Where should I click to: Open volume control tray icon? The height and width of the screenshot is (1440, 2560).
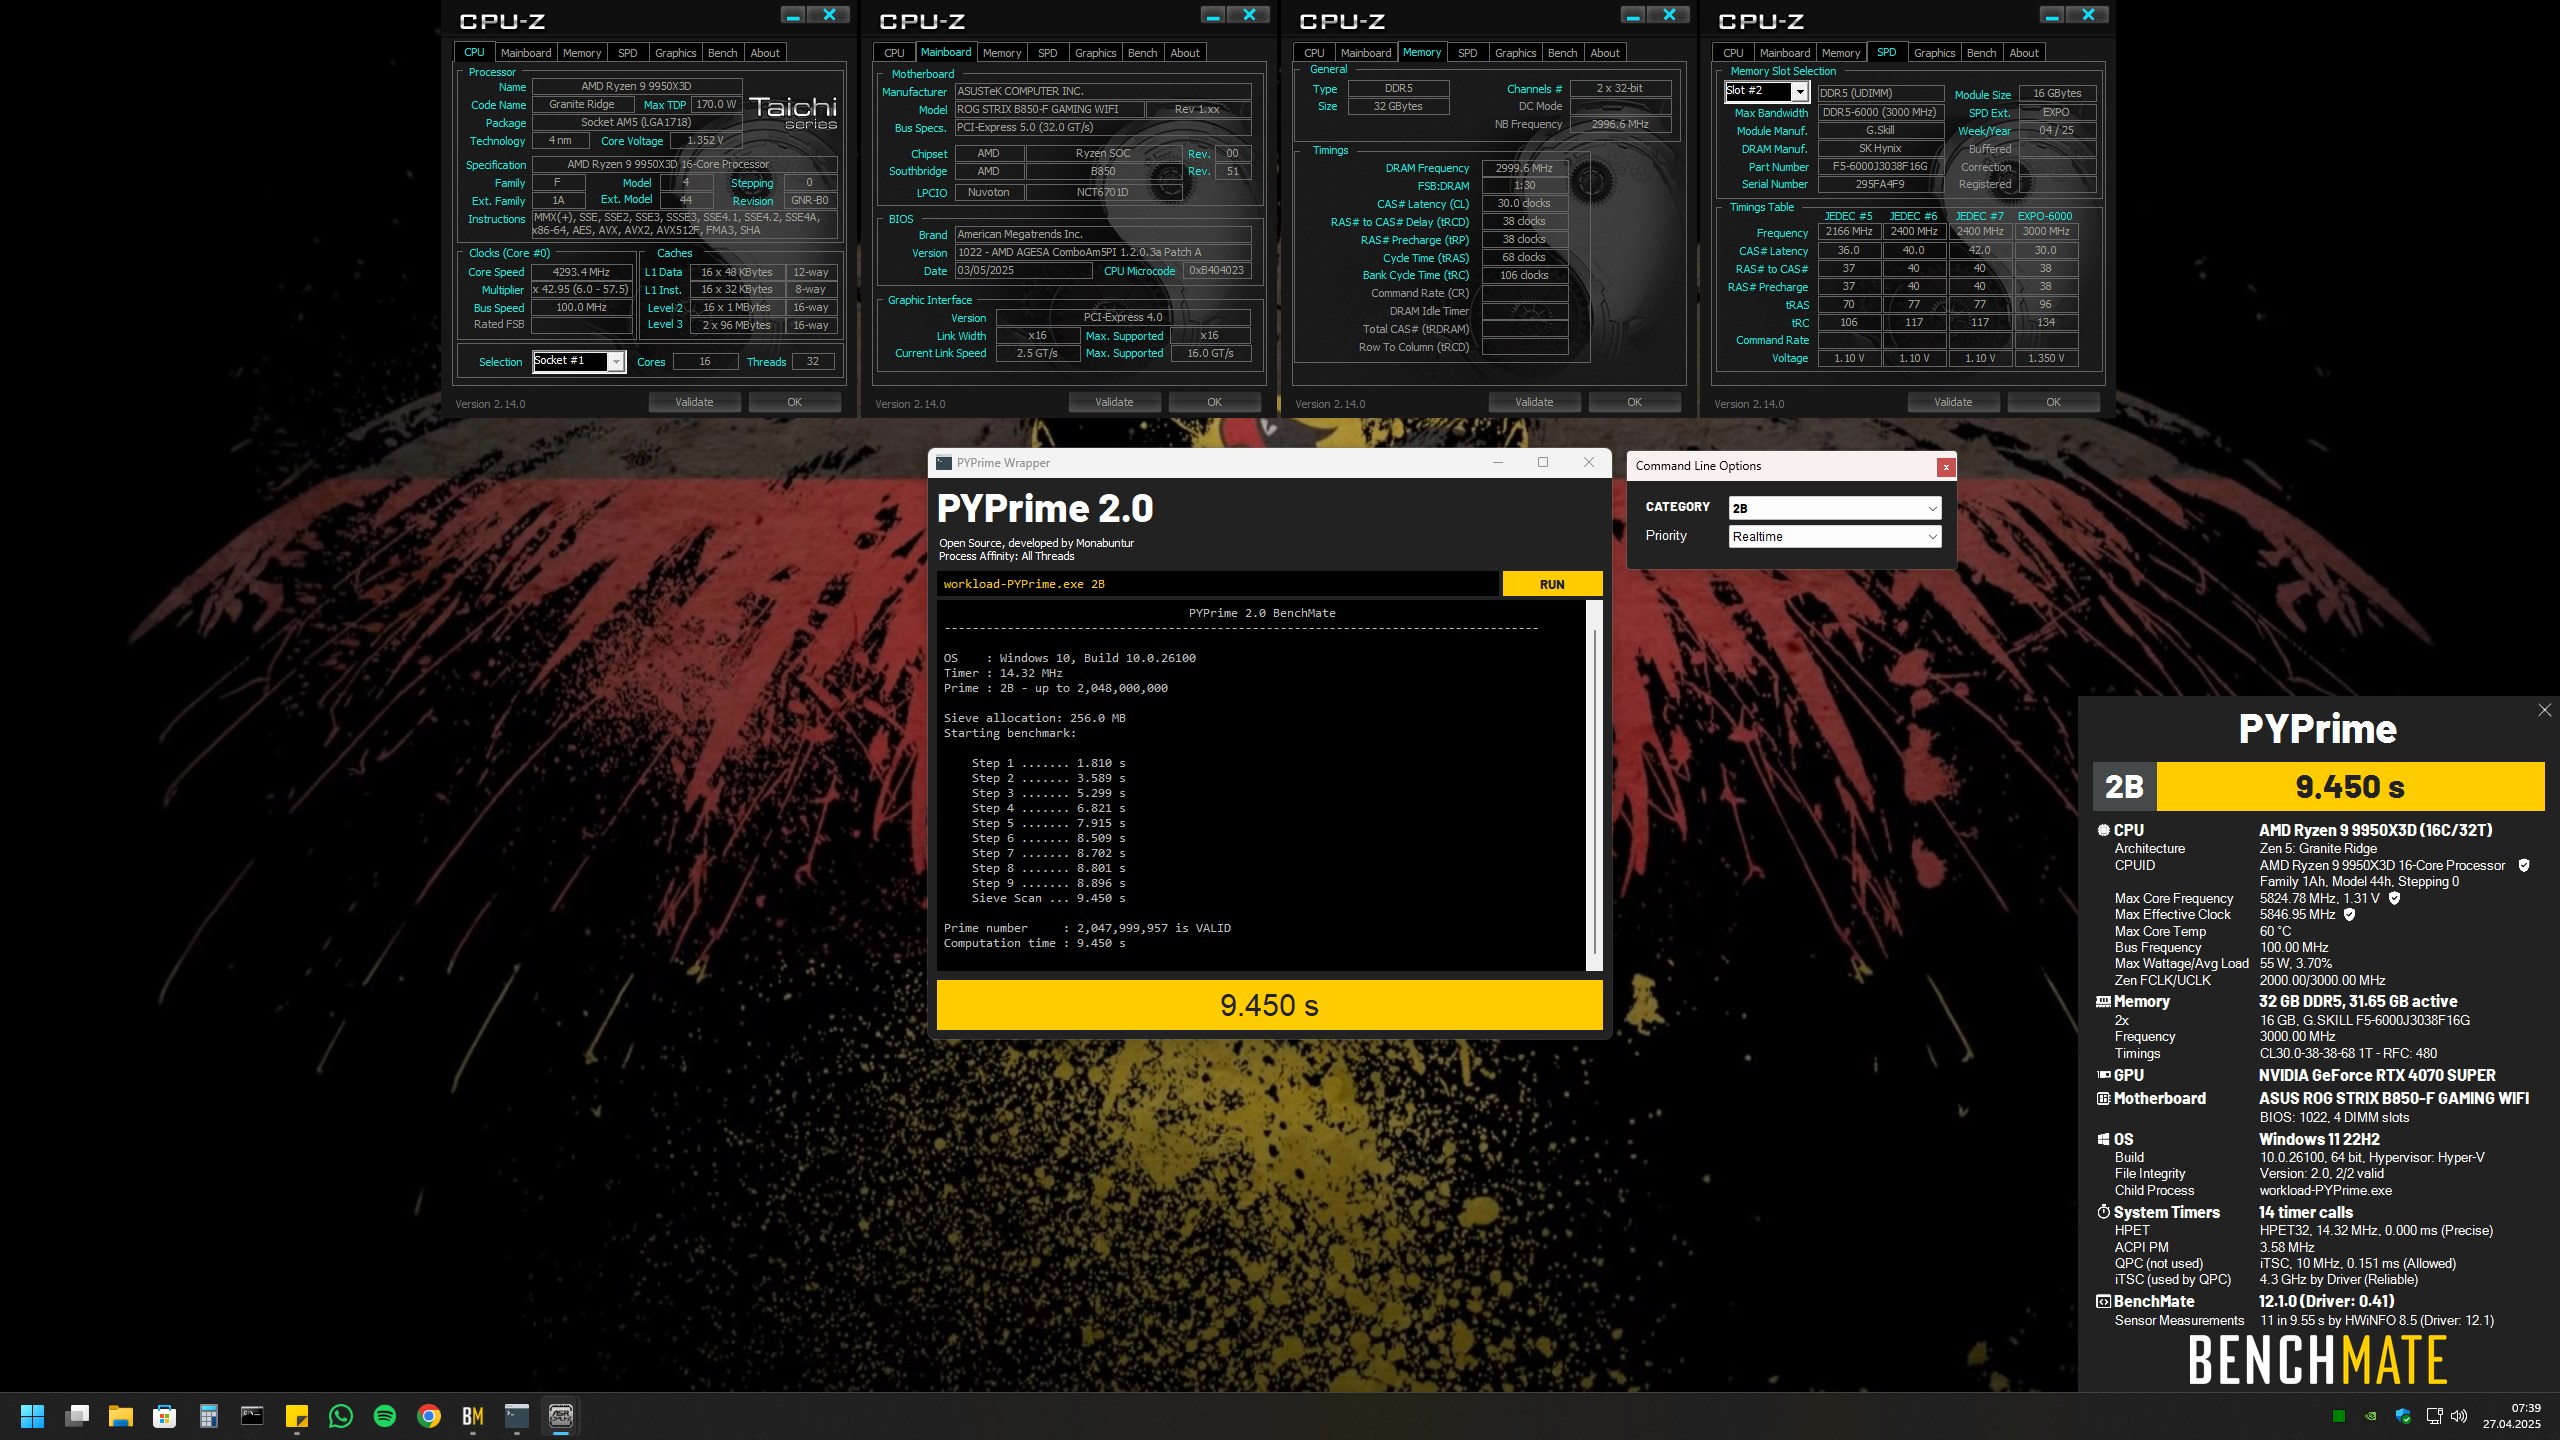point(2459,1416)
